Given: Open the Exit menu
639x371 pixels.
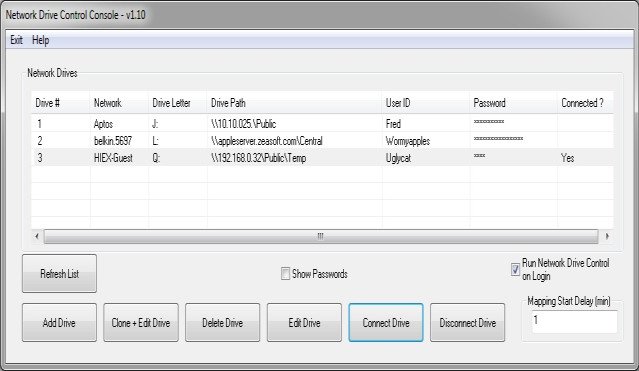Looking at the screenshot, I should pos(16,40).
